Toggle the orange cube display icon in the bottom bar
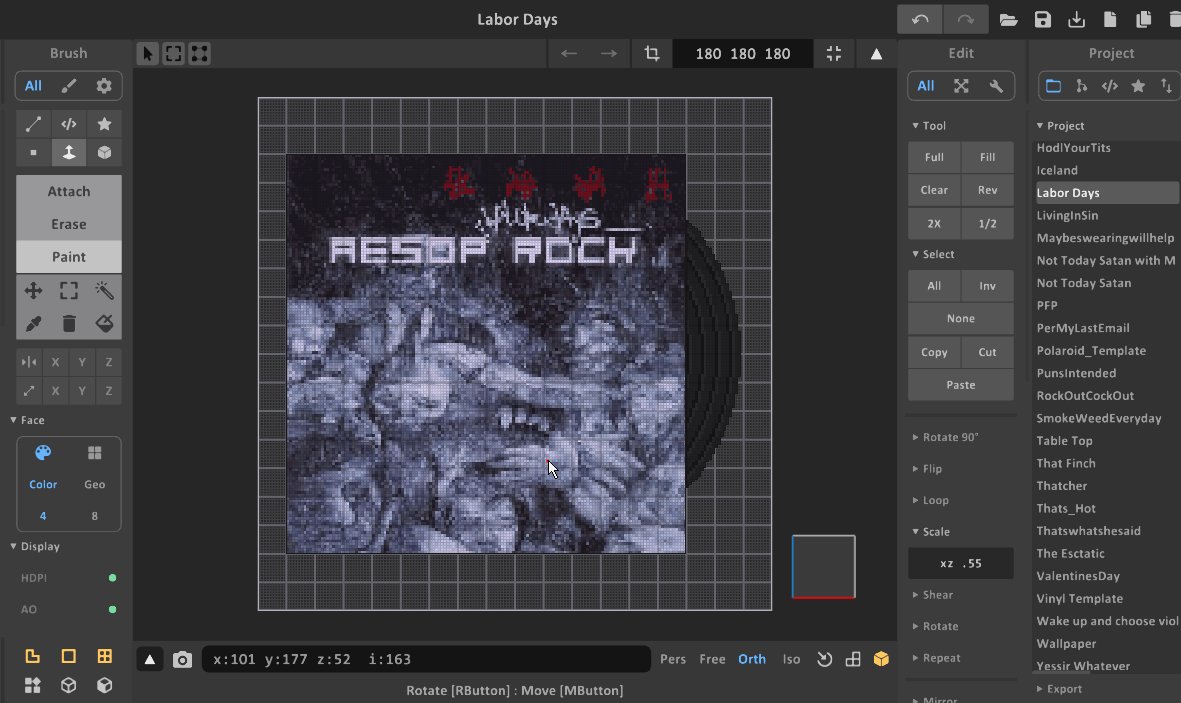The width and height of the screenshot is (1181, 703). (x=880, y=659)
